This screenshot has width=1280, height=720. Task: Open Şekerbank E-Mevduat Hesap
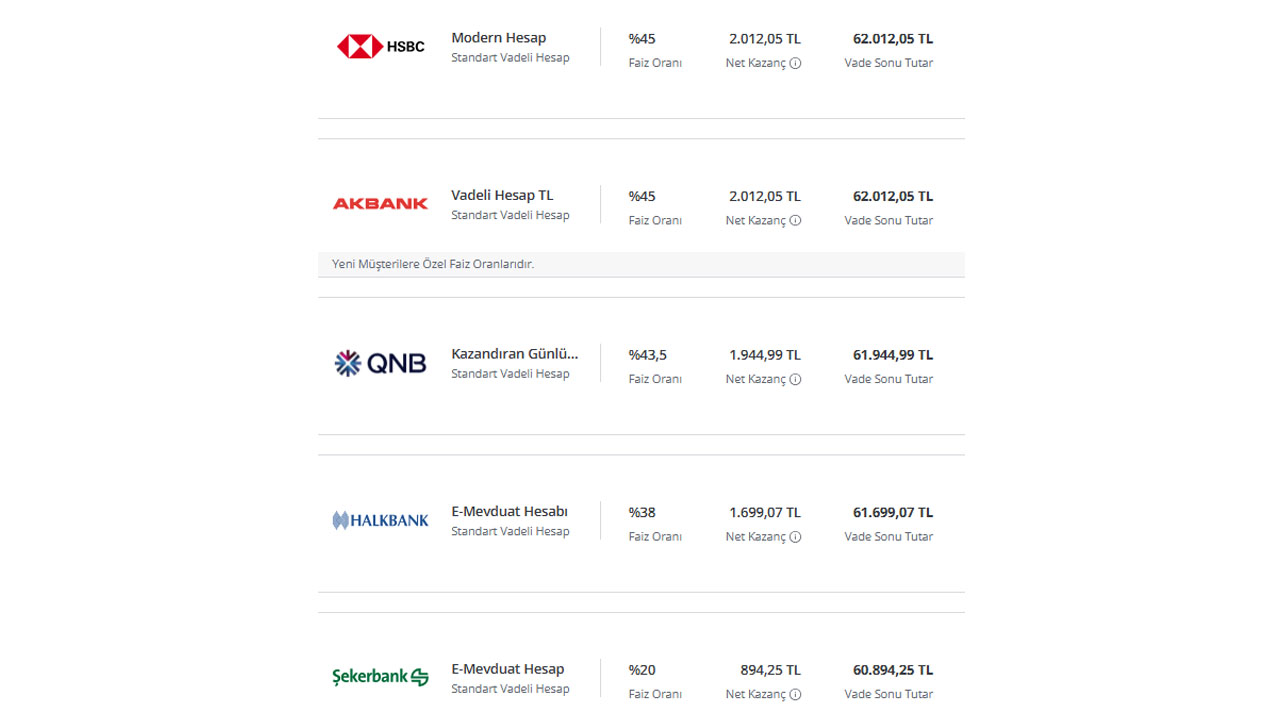coord(507,669)
